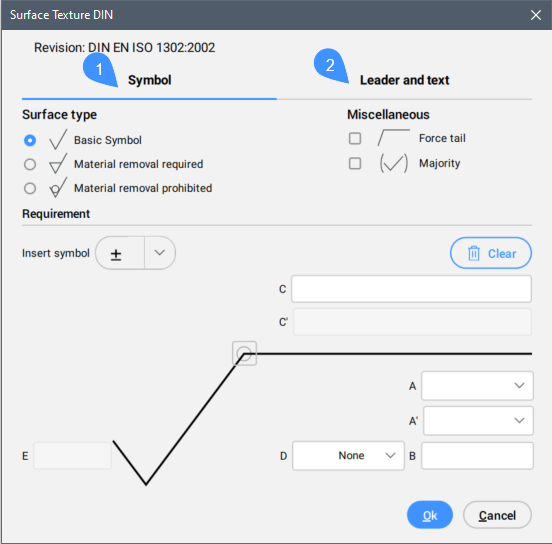Click the Material removal required symbol icon
Screen dimensions: 552x544
(x=58, y=164)
